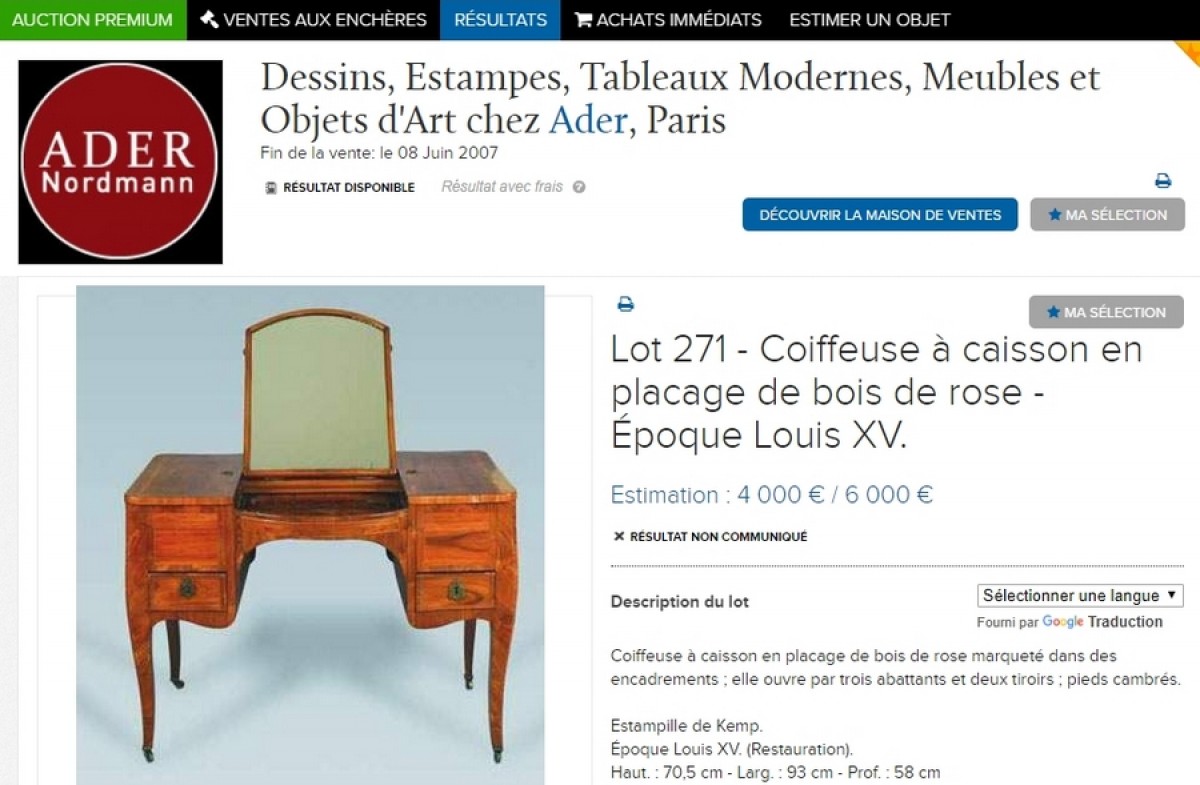1200x785 pixels.
Task: Click the help question mark next to Résultat avec frais
Action: (x=579, y=187)
